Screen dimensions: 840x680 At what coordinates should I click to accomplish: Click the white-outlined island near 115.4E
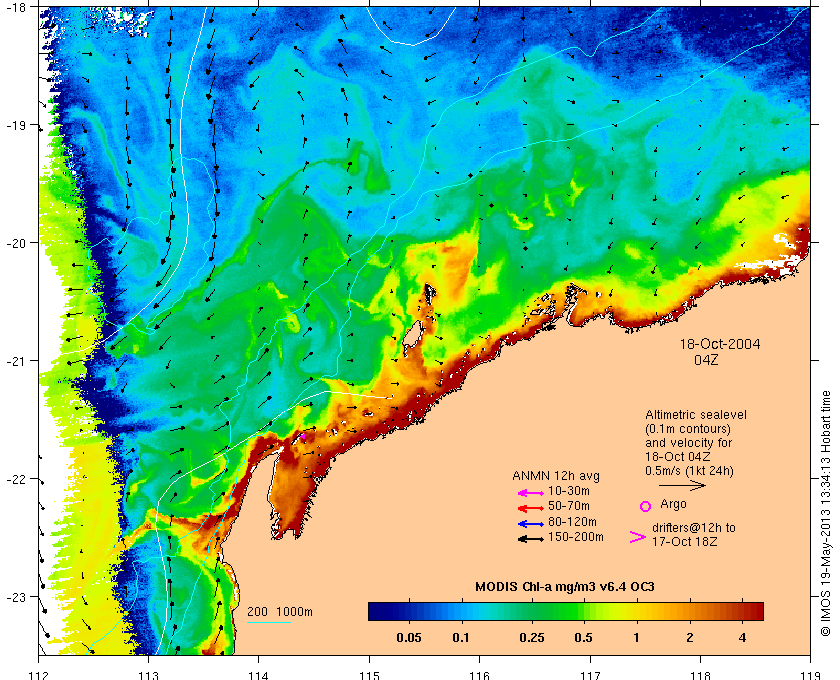coord(412,334)
